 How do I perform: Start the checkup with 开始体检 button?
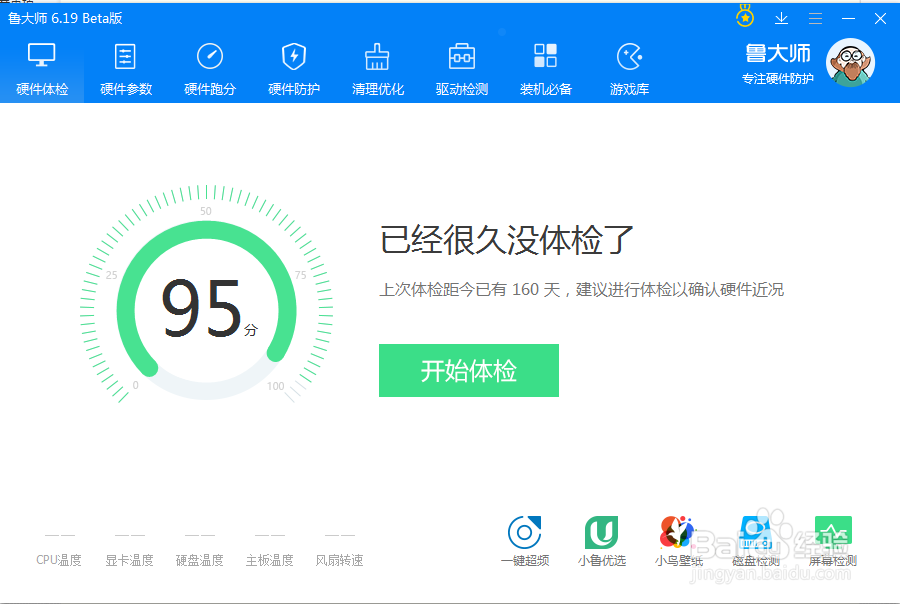point(468,370)
